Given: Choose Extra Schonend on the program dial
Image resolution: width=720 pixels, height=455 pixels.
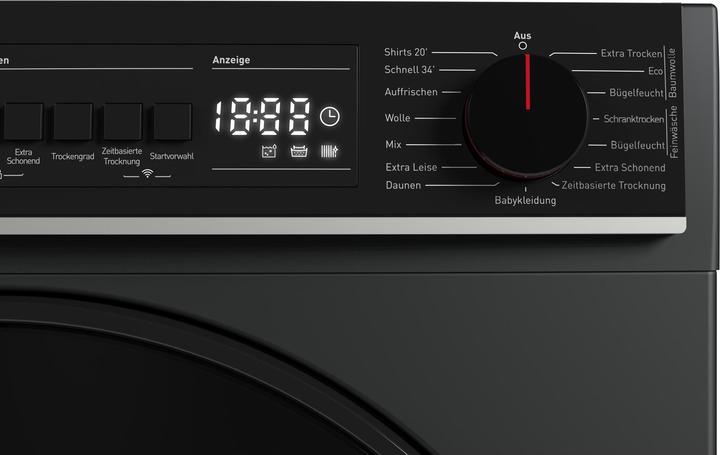Looking at the screenshot, I should (630, 168).
